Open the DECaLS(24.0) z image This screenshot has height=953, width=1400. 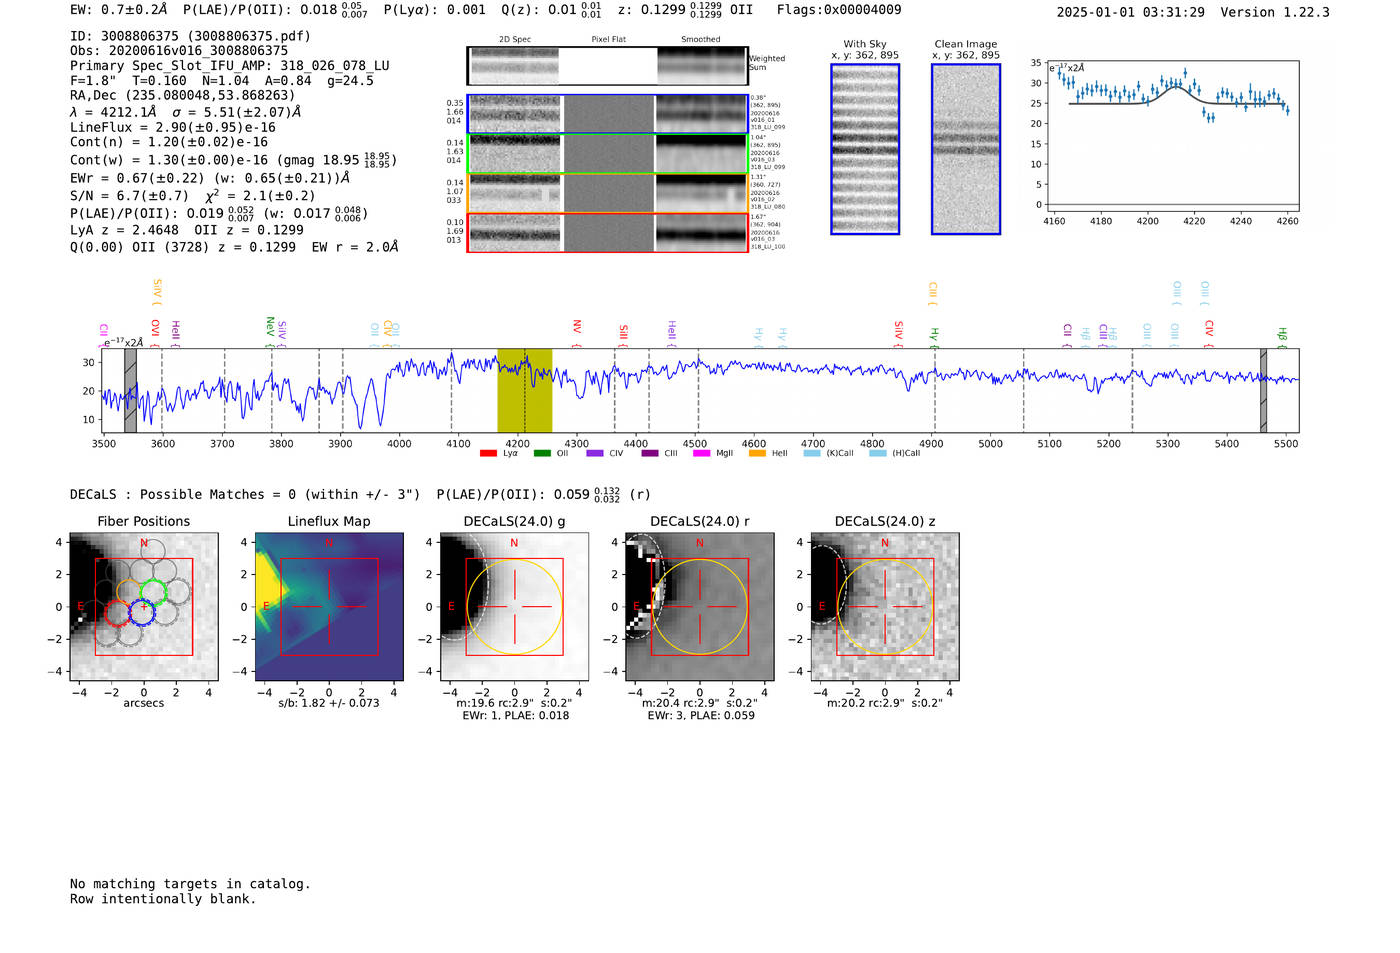pos(884,607)
